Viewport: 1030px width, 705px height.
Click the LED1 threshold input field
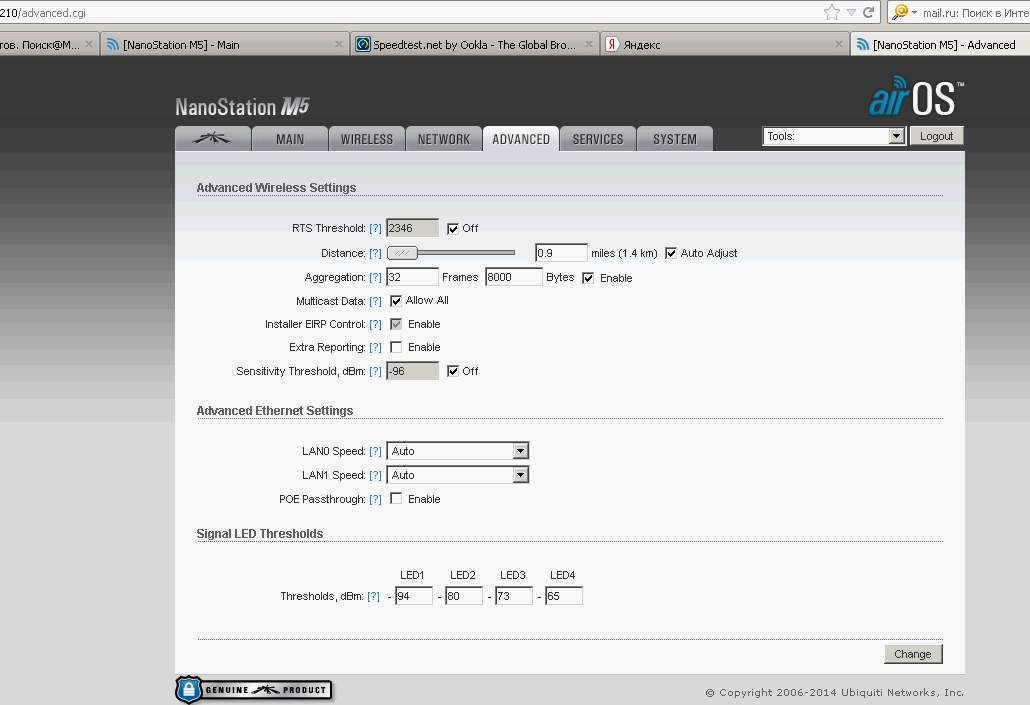(414, 596)
